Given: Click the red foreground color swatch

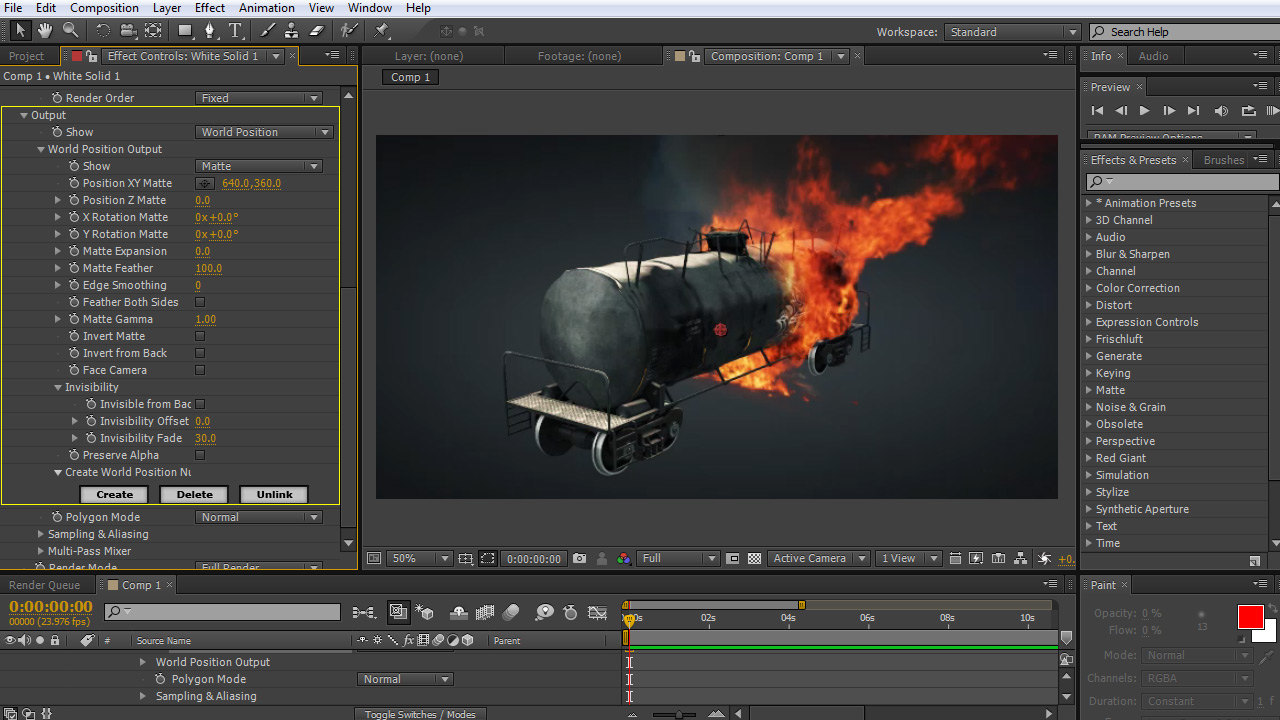Looking at the screenshot, I should click(1250, 617).
